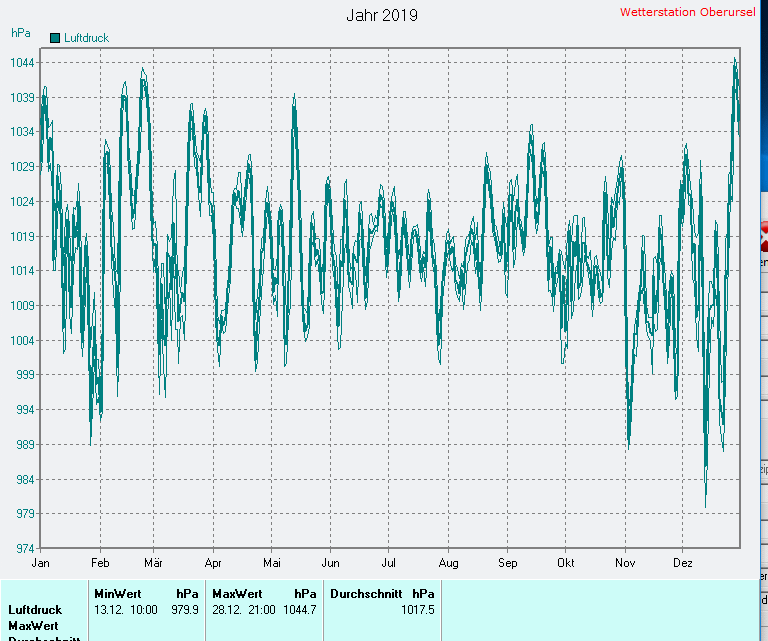Click the Apr month label
Viewport: 768px width, 641px height.
tap(213, 563)
